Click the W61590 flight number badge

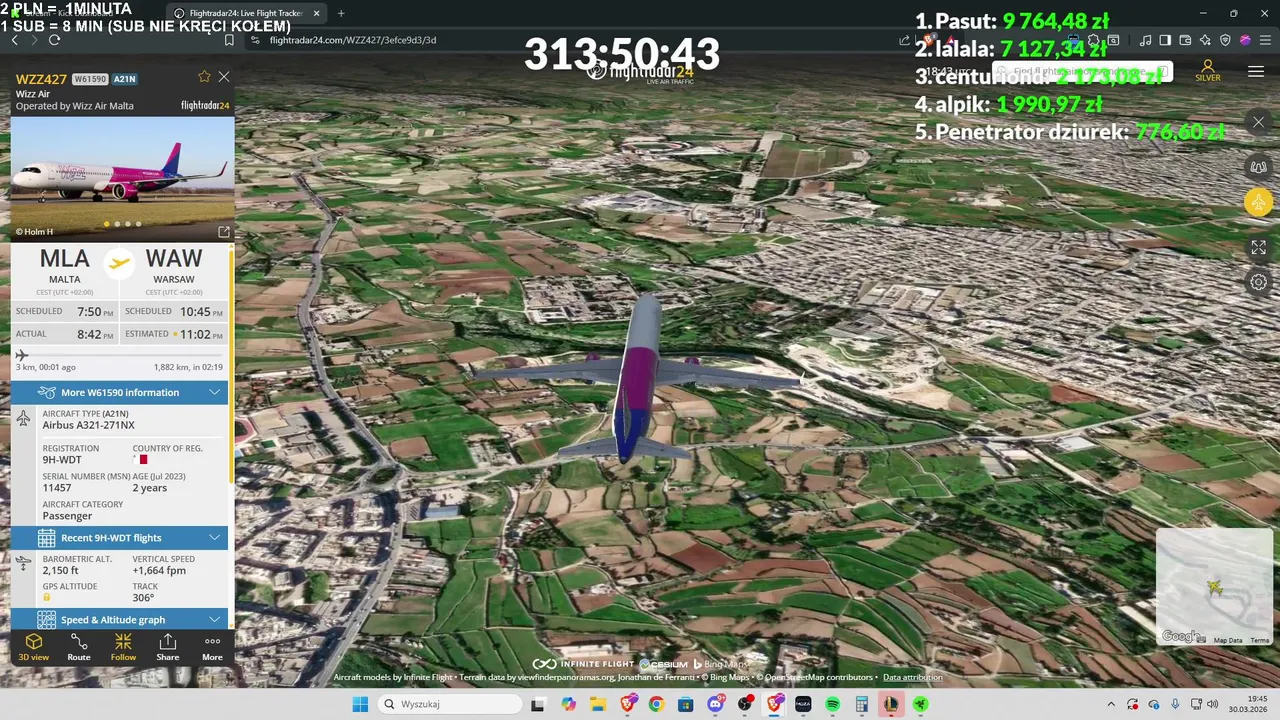(x=89, y=79)
